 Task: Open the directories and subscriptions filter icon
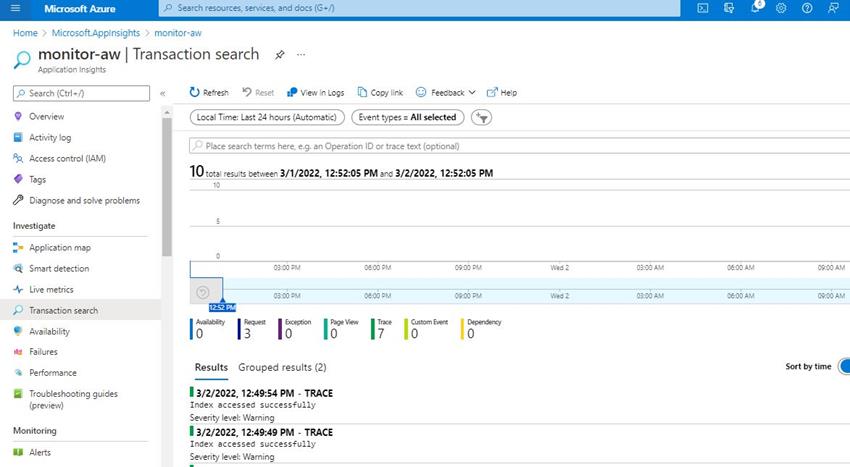click(x=729, y=8)
